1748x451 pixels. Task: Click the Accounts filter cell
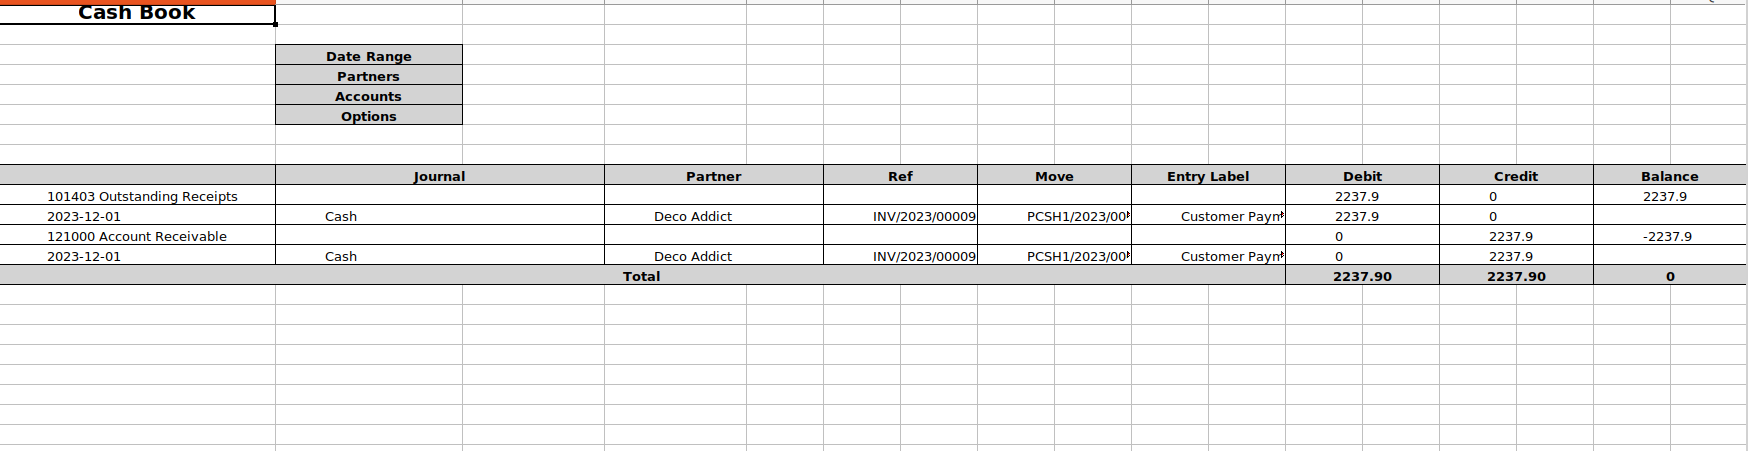(368, 96)
